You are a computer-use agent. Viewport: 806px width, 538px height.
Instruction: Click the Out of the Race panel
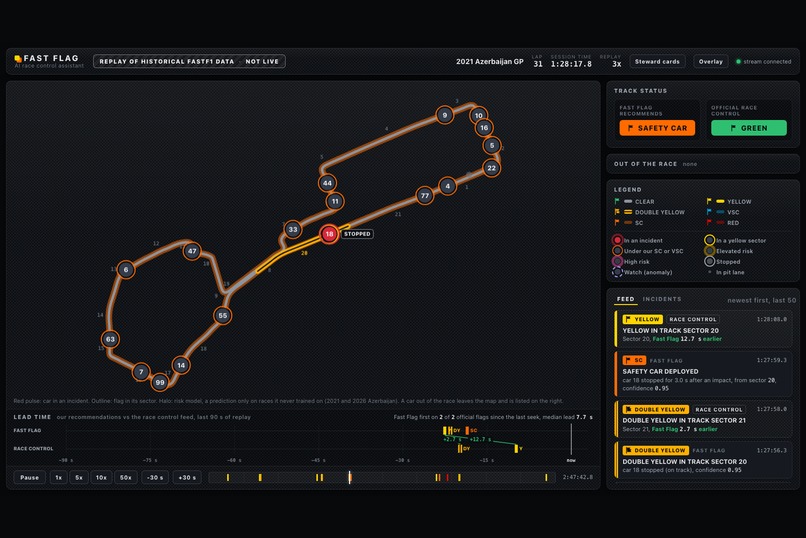pos(703,164)
